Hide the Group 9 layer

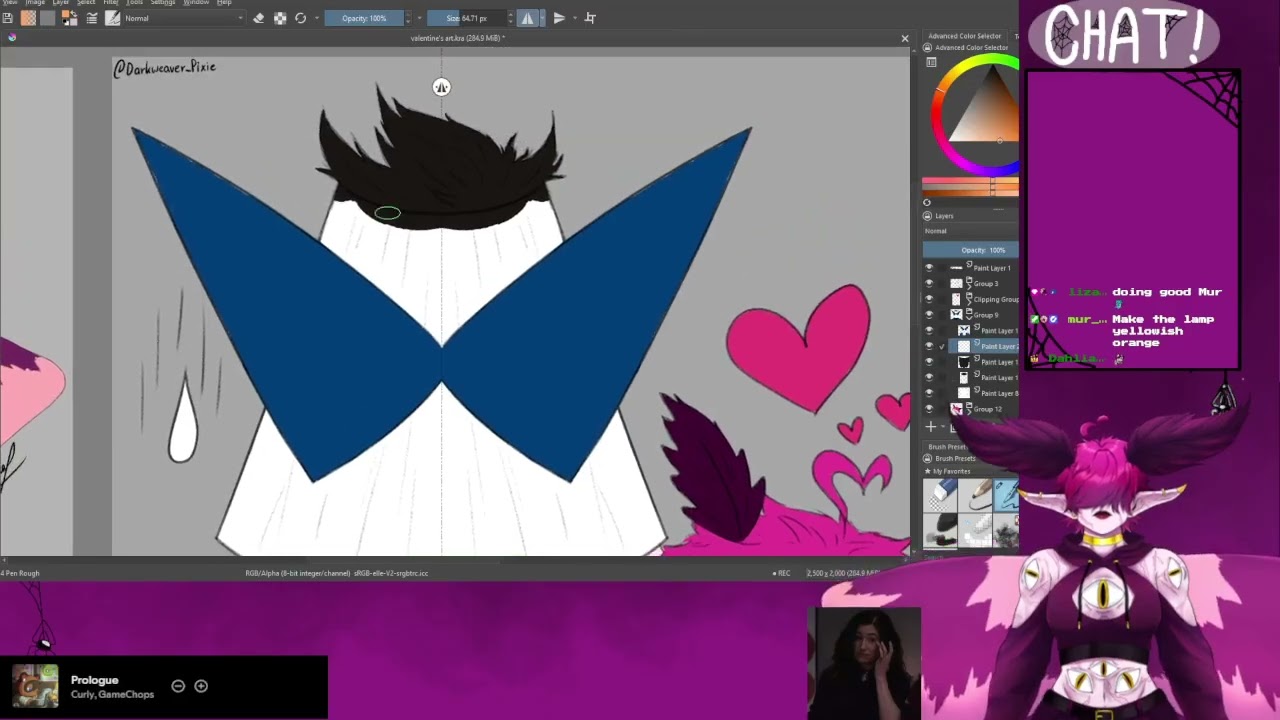coord(929,315)
